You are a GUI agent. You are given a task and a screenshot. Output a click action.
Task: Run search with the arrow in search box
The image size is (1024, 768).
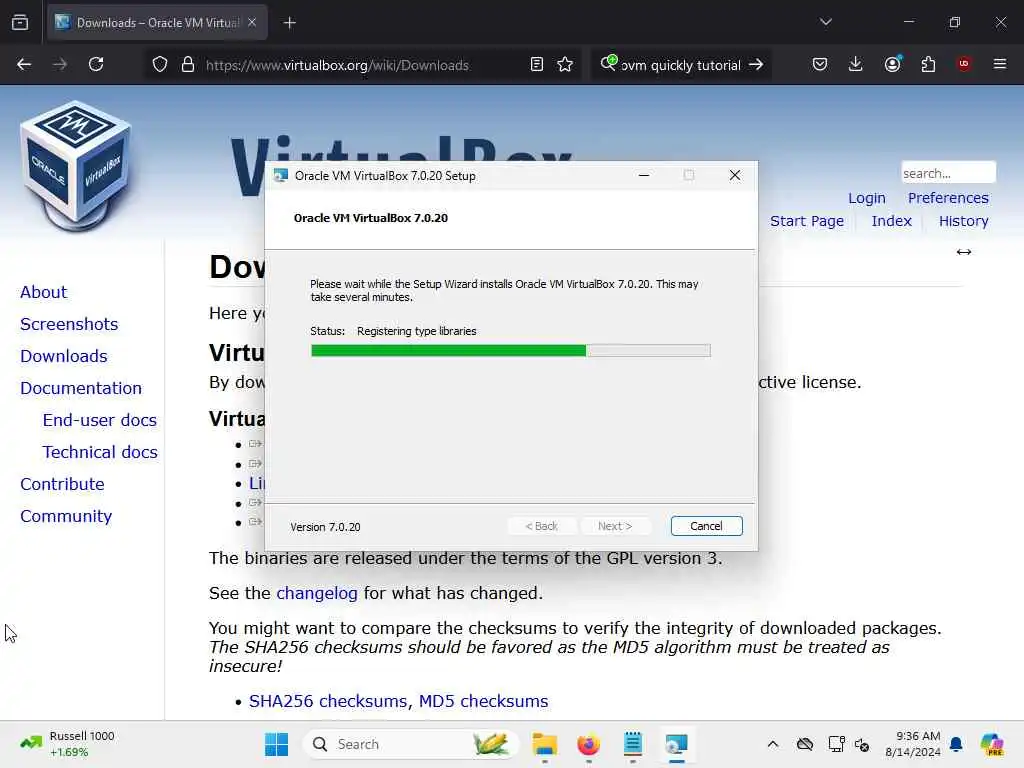[756, 64]
